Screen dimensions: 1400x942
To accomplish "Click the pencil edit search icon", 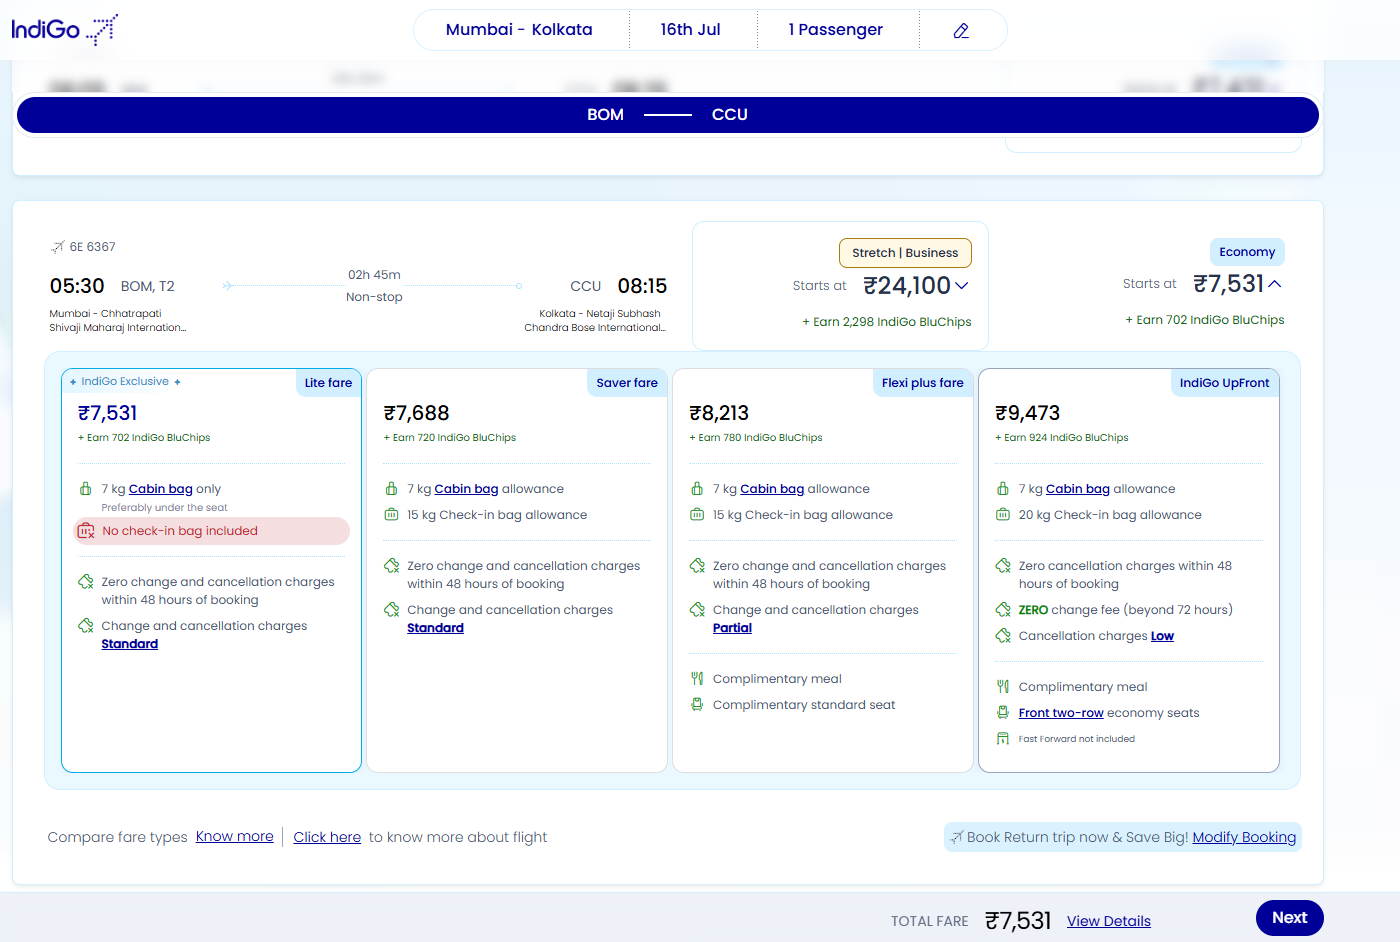I will (961, 30).
